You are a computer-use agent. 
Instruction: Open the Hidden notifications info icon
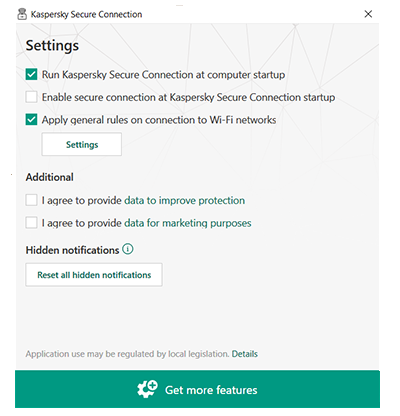click(x=128, y=249)
